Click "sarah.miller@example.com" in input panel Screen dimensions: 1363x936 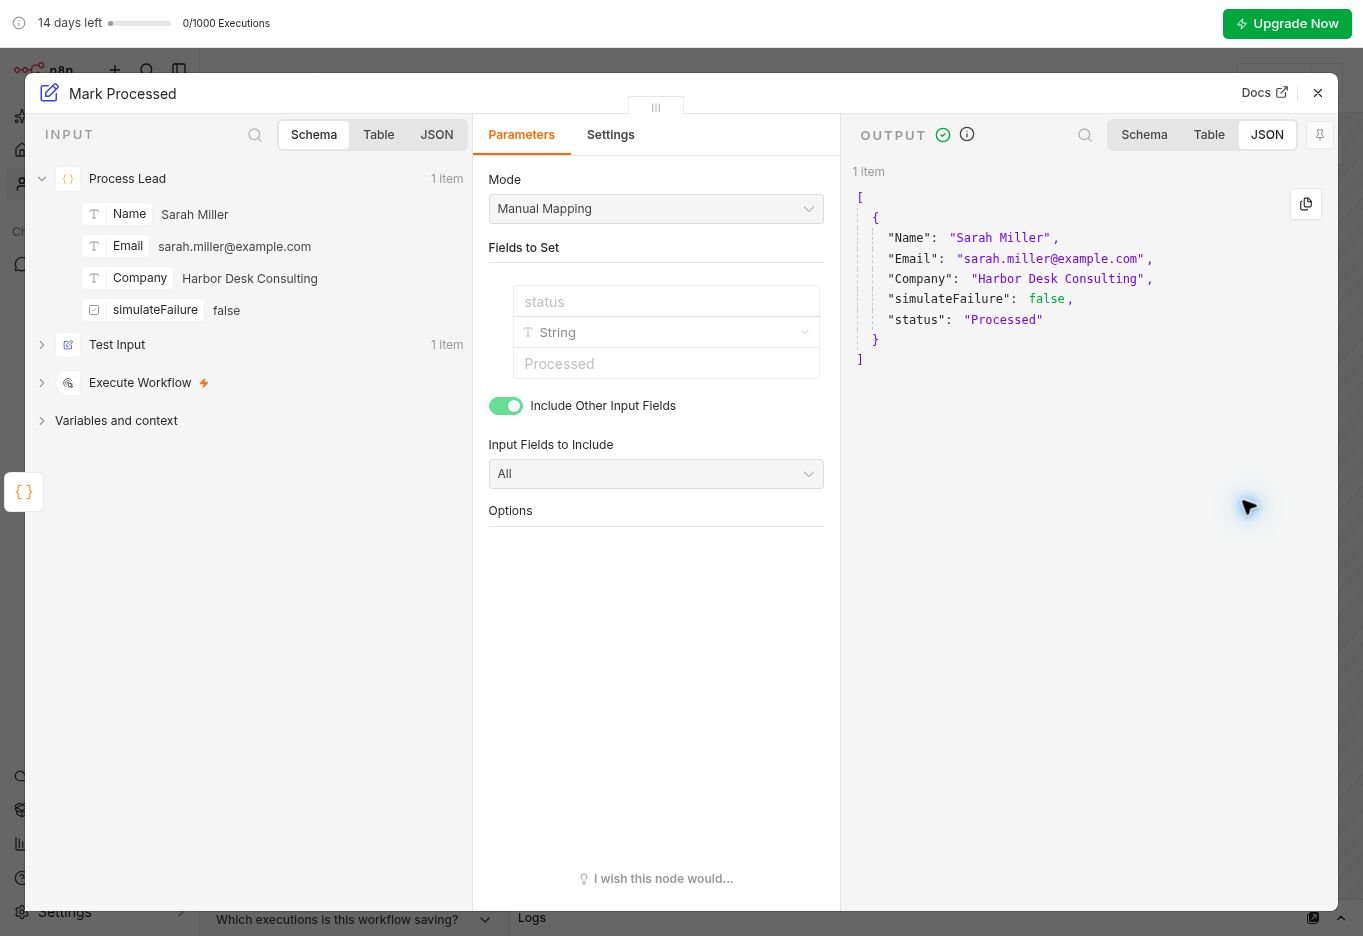(x=235, y=247)
